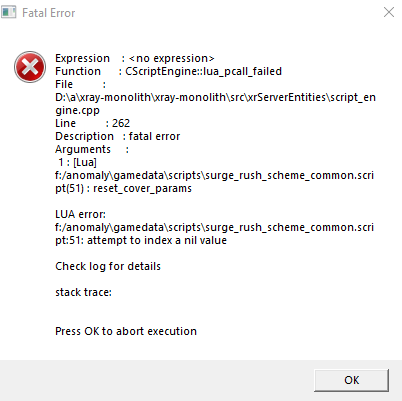402x401 pixels.
Task: Select the D:\a\xray-monolith source path line
Action: (215, 97)
